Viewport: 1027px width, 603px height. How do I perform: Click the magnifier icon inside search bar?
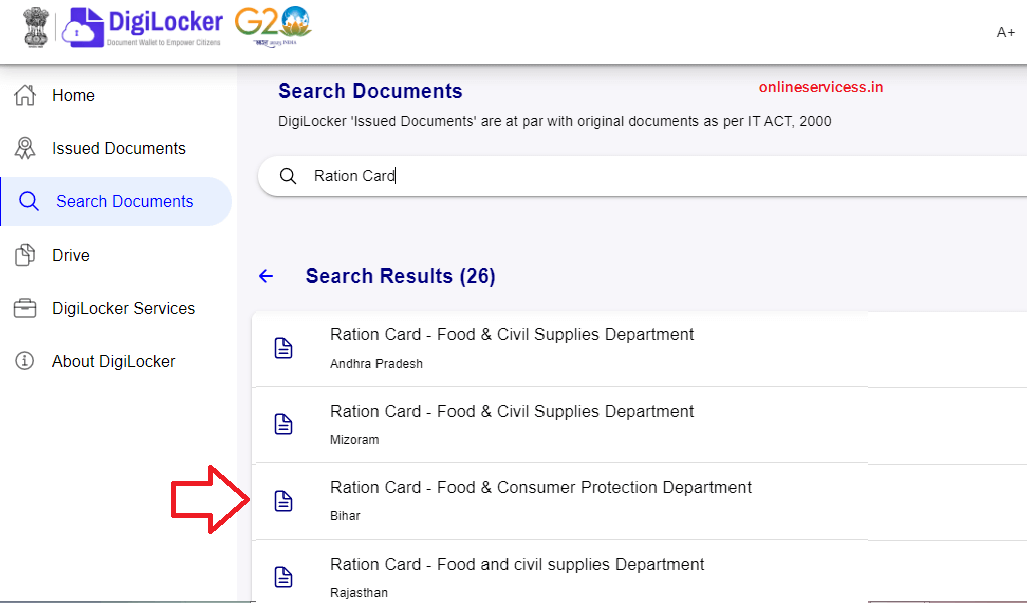pos(288,175)
